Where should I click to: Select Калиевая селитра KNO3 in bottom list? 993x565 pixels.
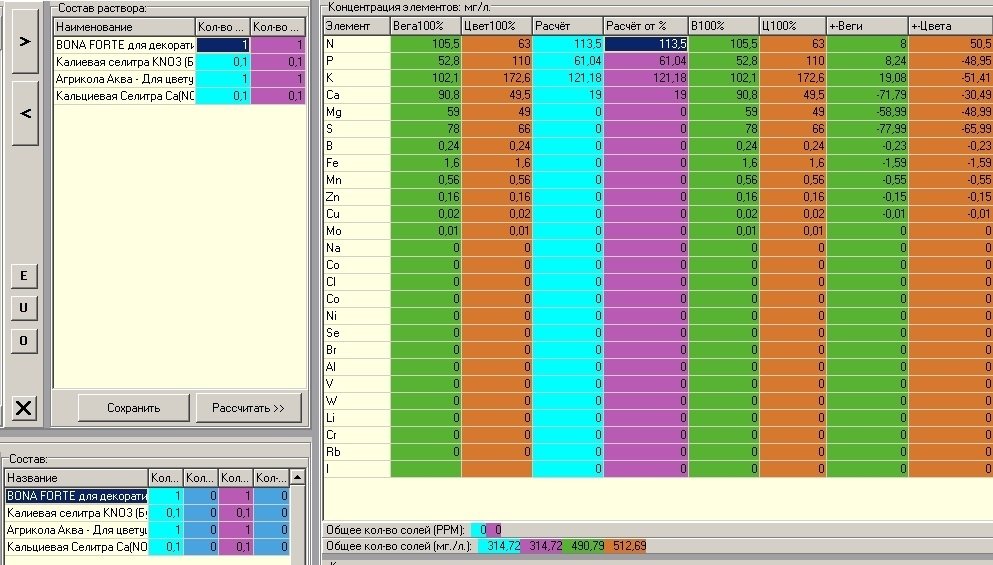[147, 512]
